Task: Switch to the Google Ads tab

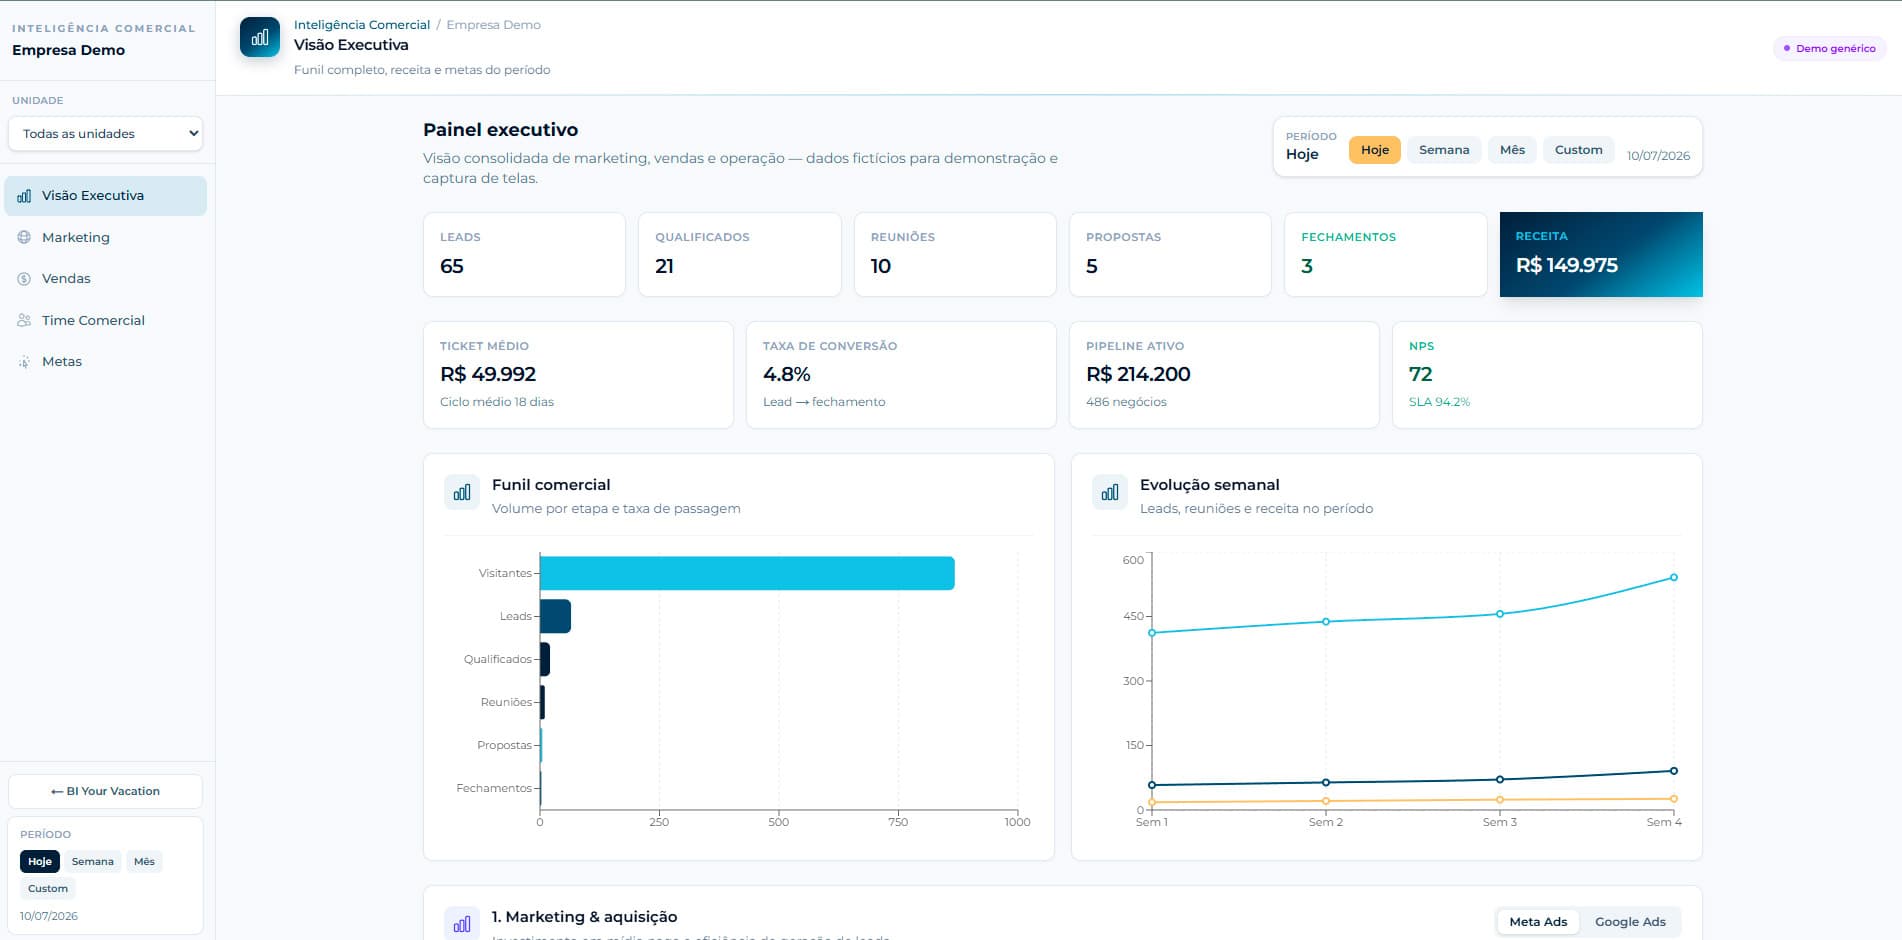Action: pos(1630,922)
